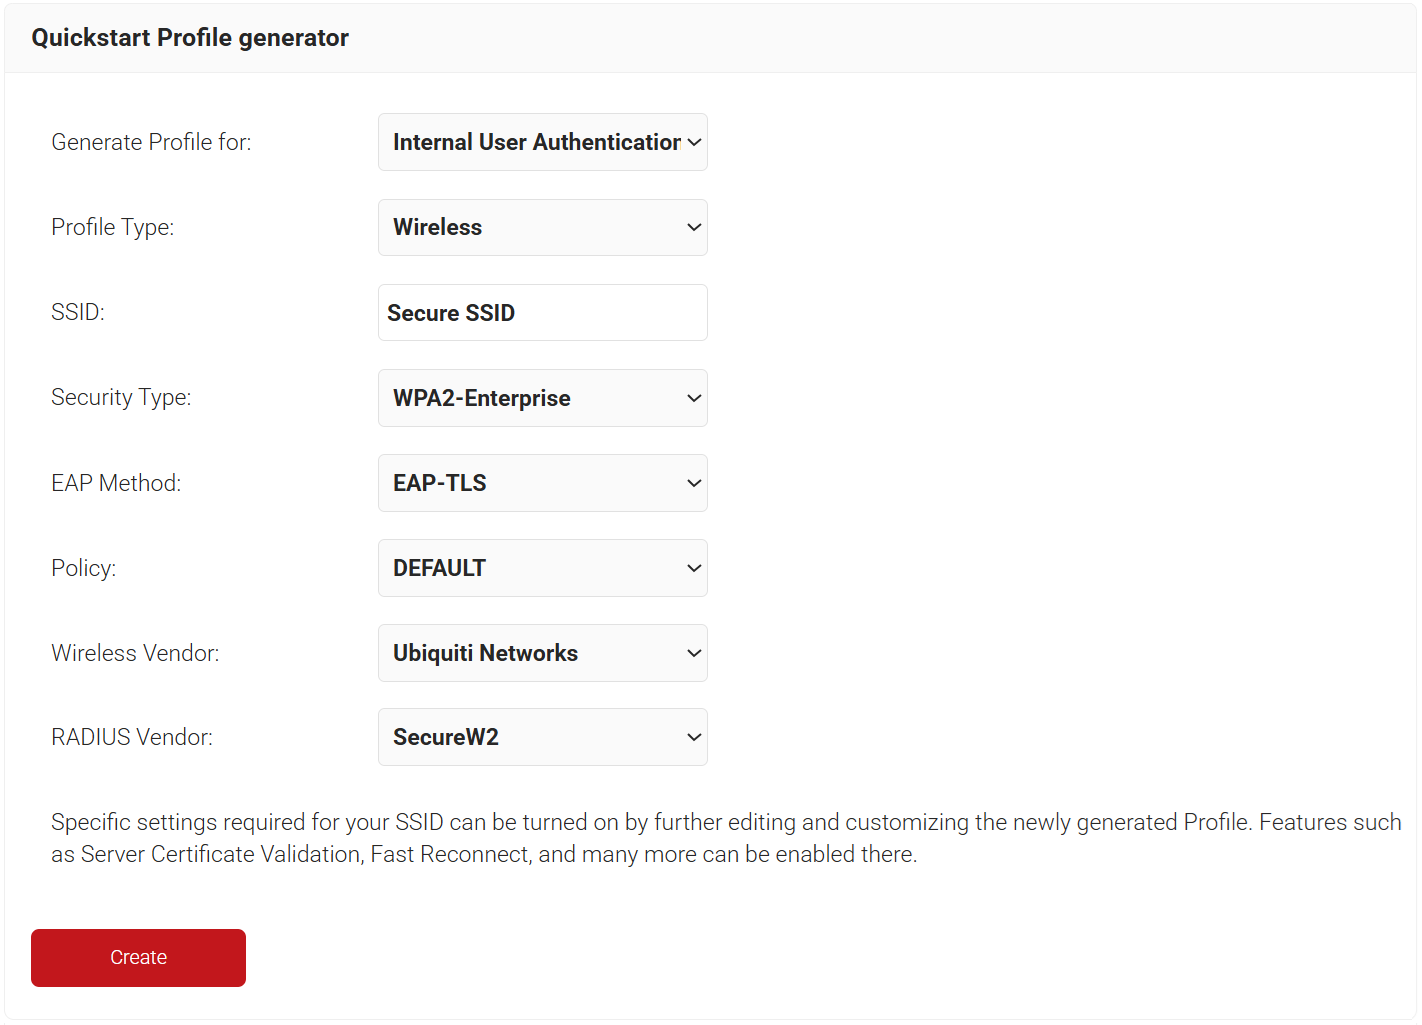Click the chevron arrow beside EAP-TLS

(694, 483)
